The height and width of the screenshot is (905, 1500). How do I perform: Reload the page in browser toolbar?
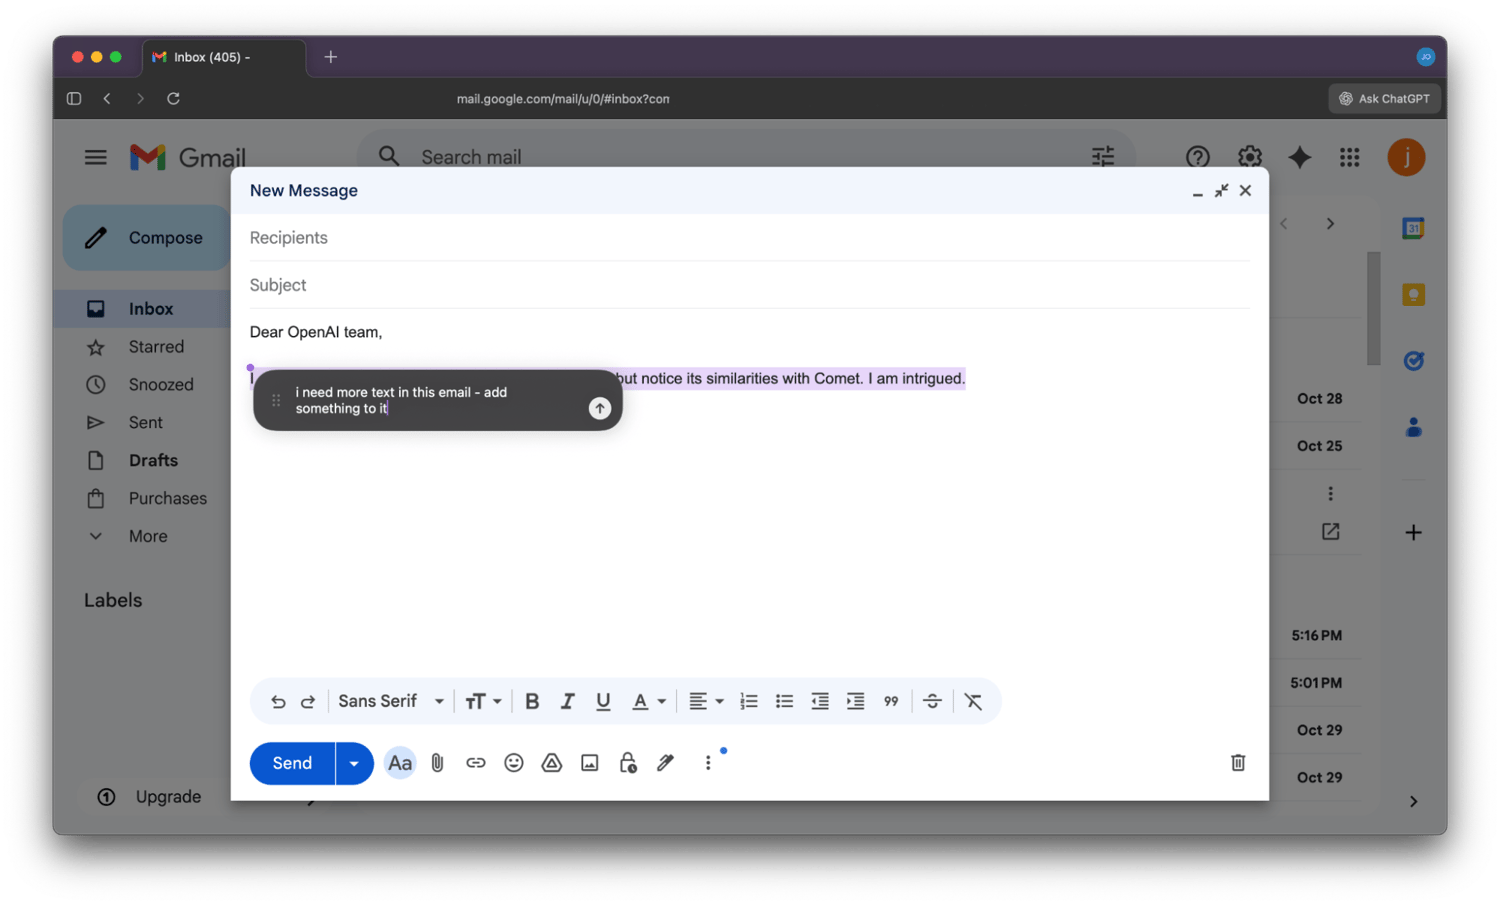173,98
